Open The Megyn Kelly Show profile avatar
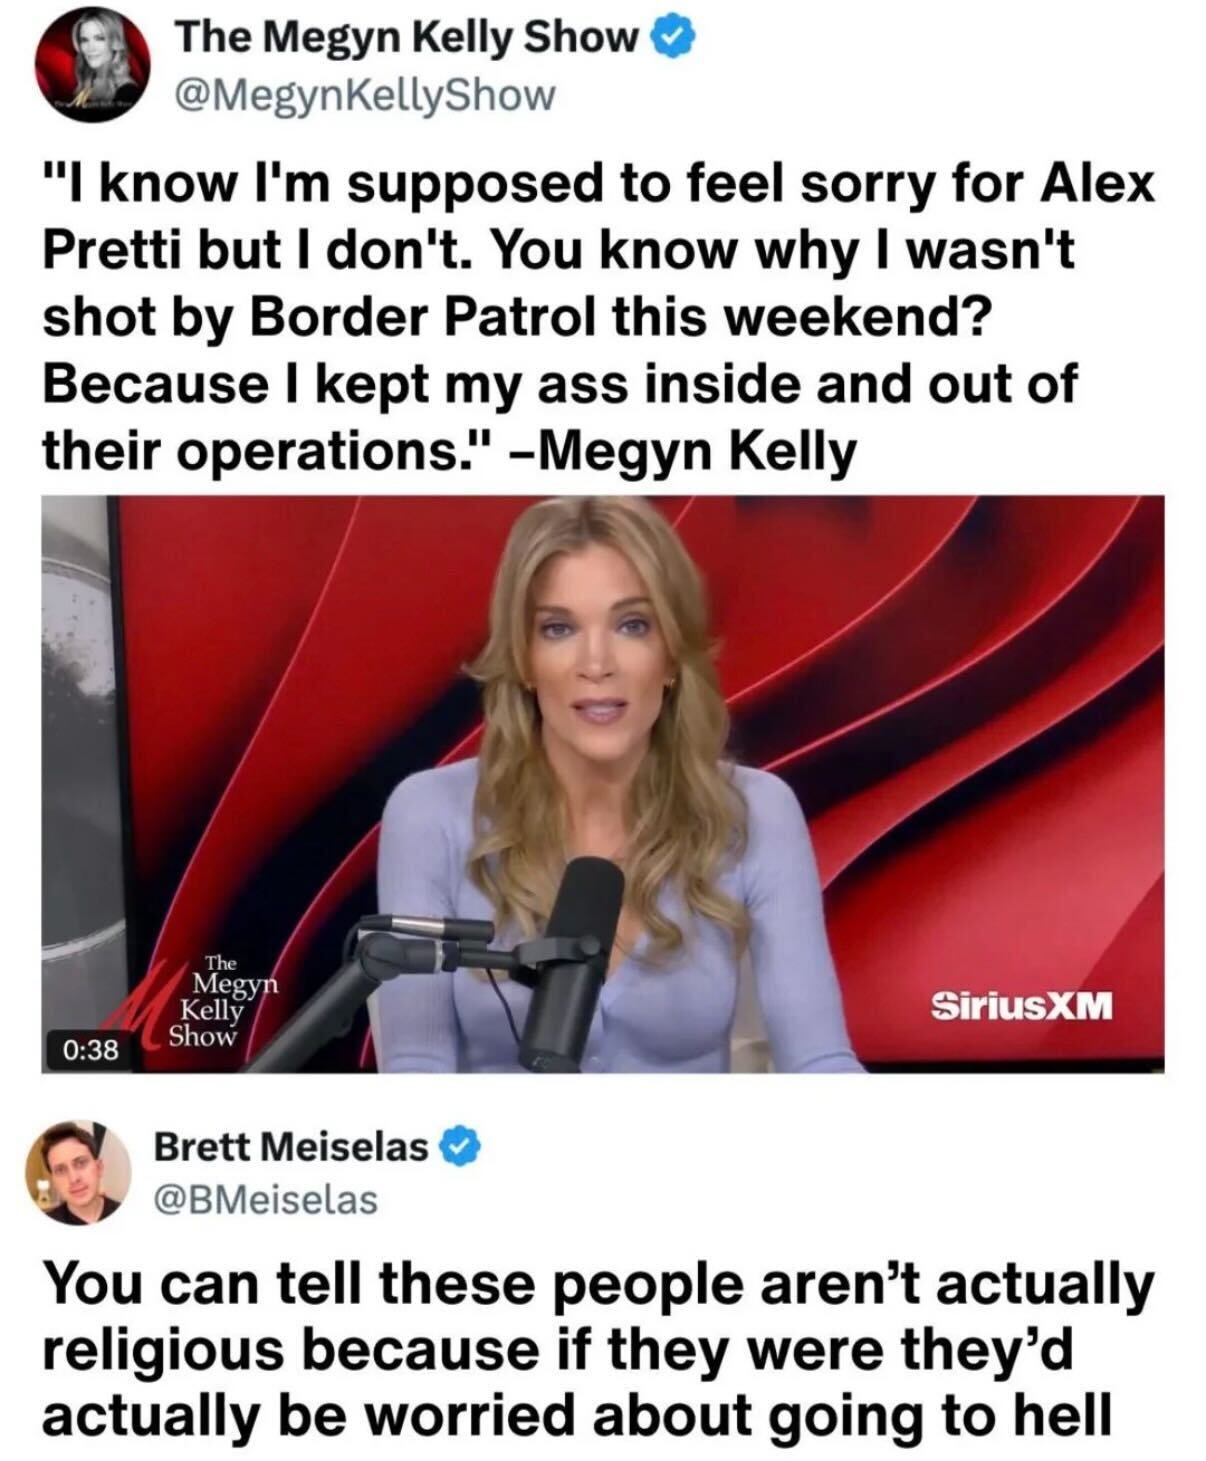1206x1461 pixels. tap(94, 66)
